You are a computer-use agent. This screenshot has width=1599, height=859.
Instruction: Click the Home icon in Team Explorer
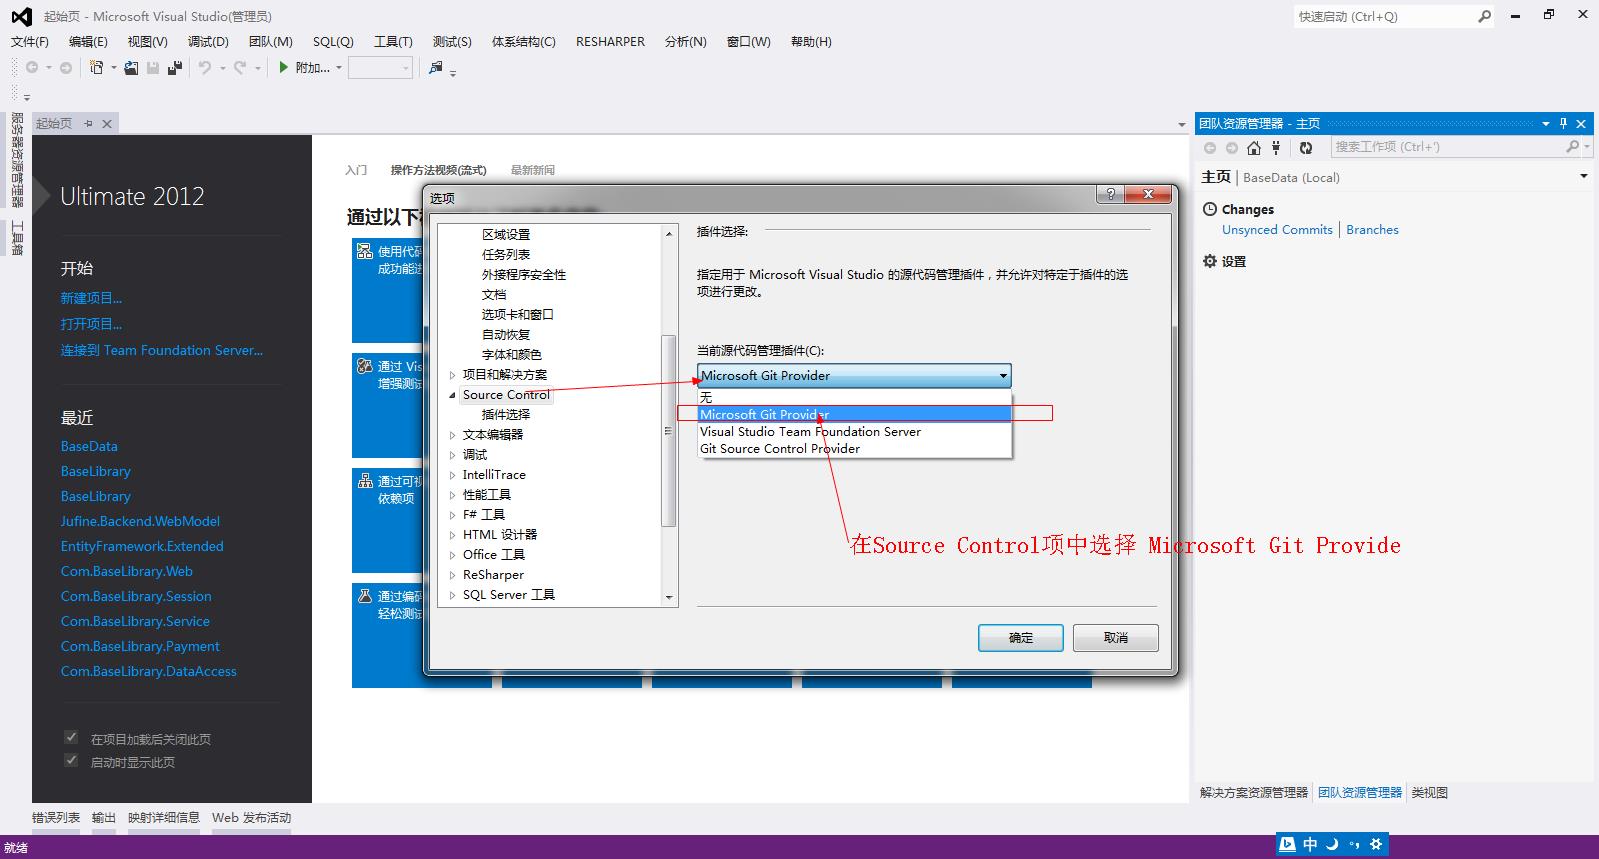click(1254, 147)
